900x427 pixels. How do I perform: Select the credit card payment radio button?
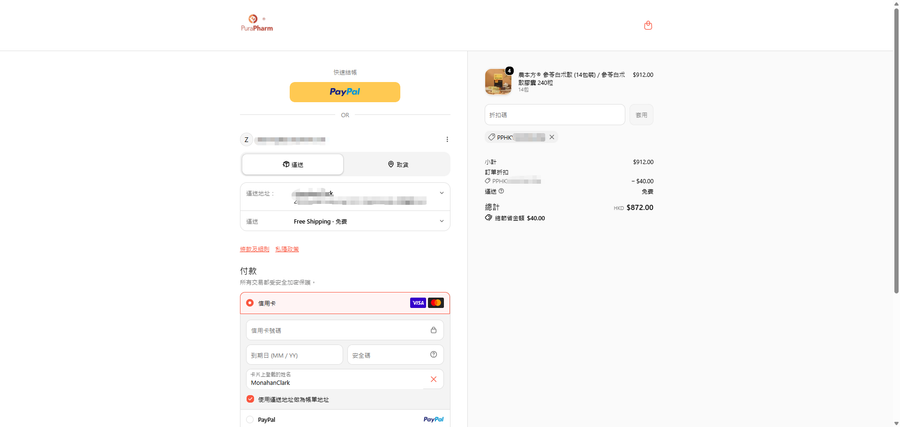pyautogui.click(x=250, y=302)
